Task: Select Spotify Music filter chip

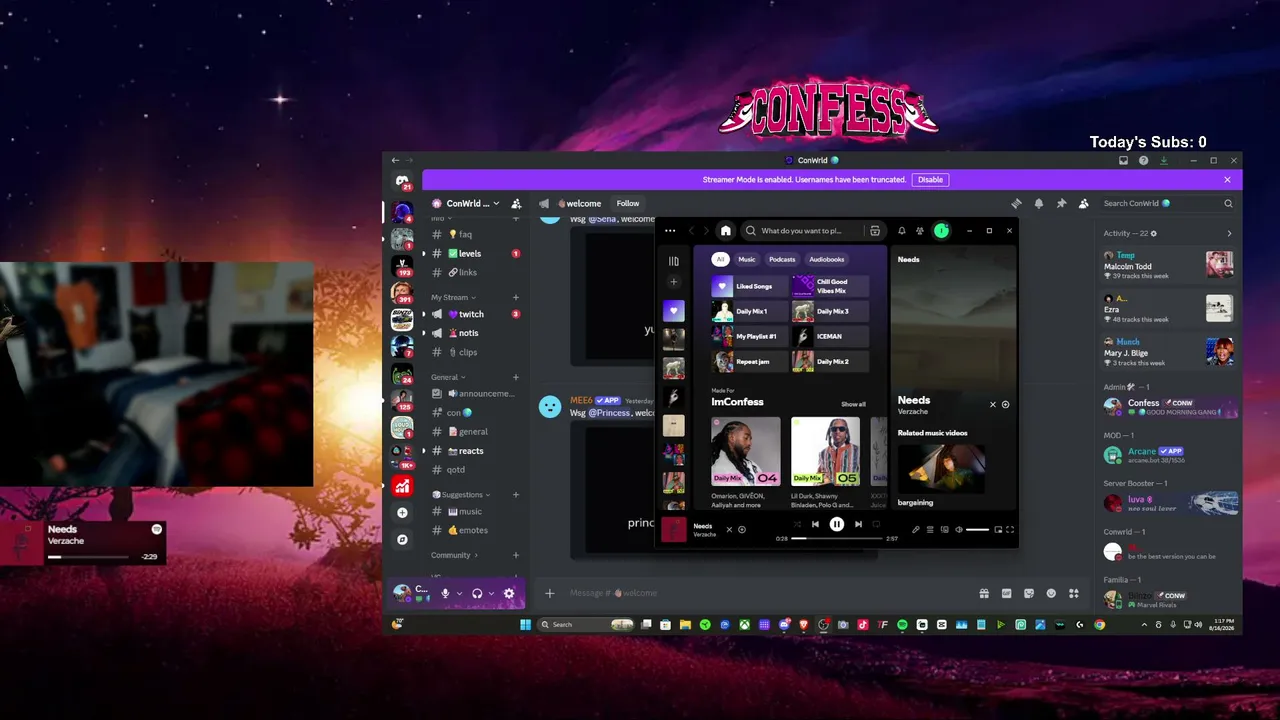Action: [x=747, y=259]
